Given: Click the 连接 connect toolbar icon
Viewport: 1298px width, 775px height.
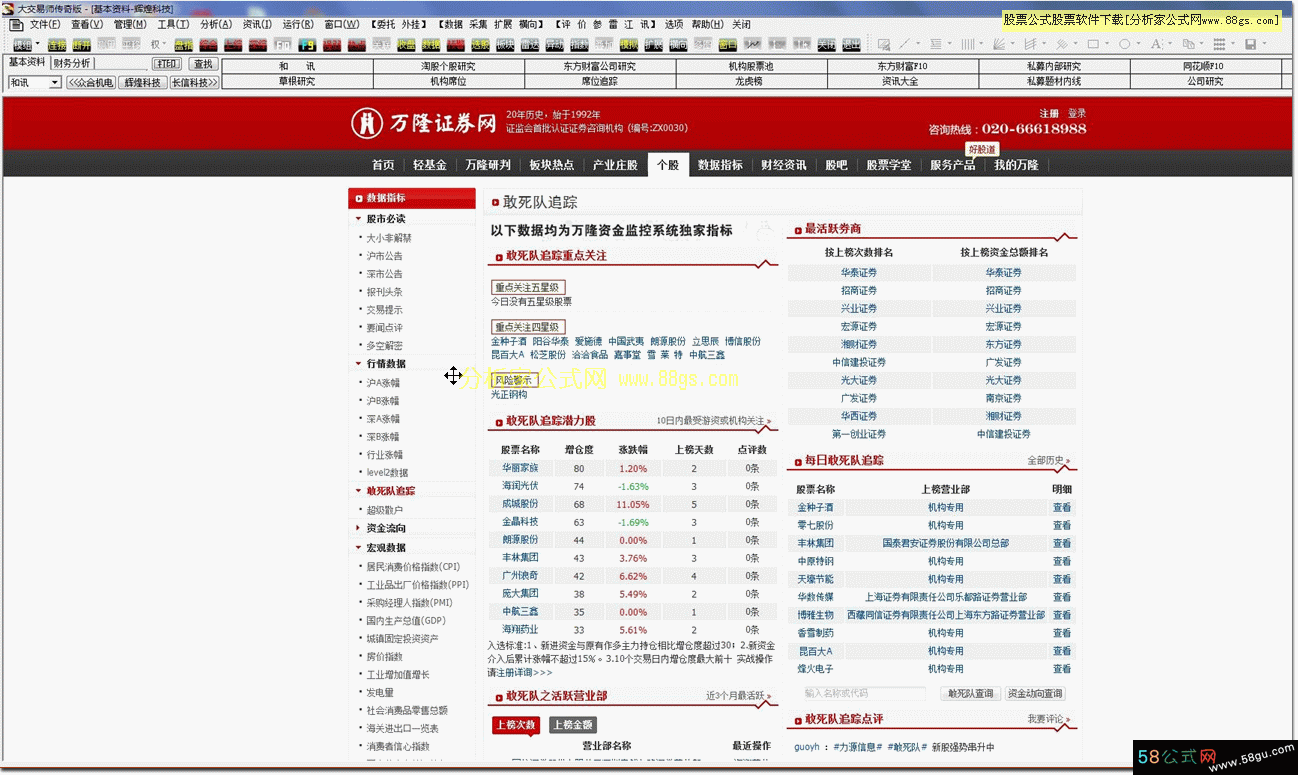Looking at the screenshot, I should click(57, 44).
